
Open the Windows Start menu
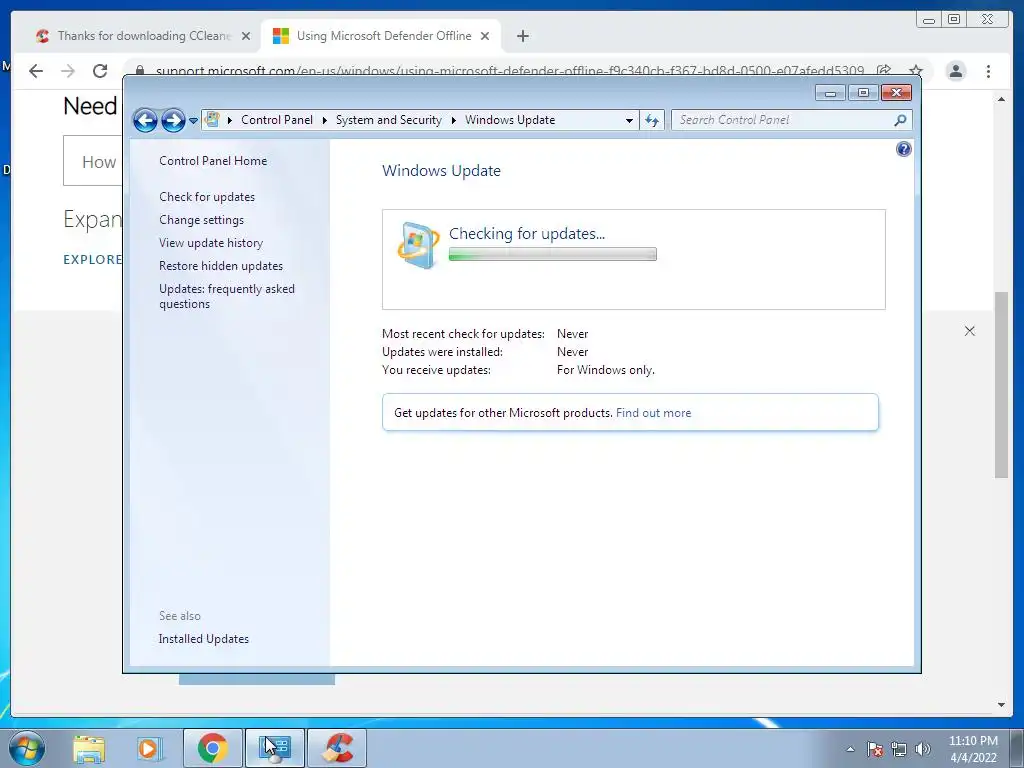27,748
